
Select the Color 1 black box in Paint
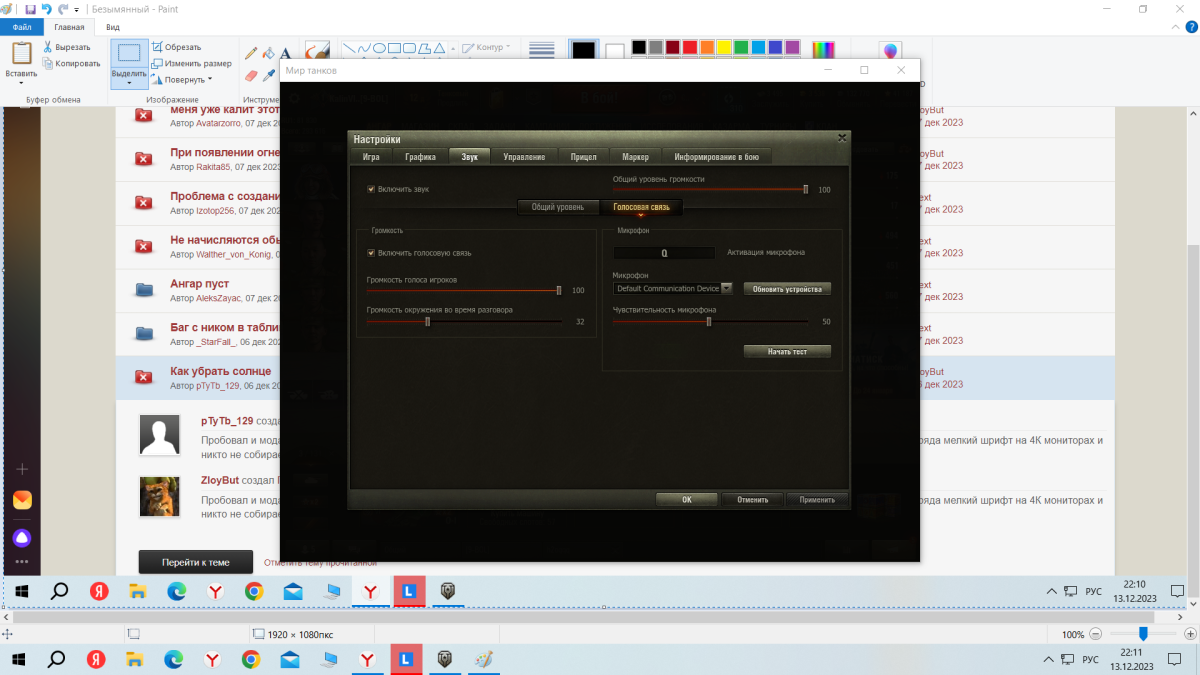pyautogui.click(x=584, y=51)
